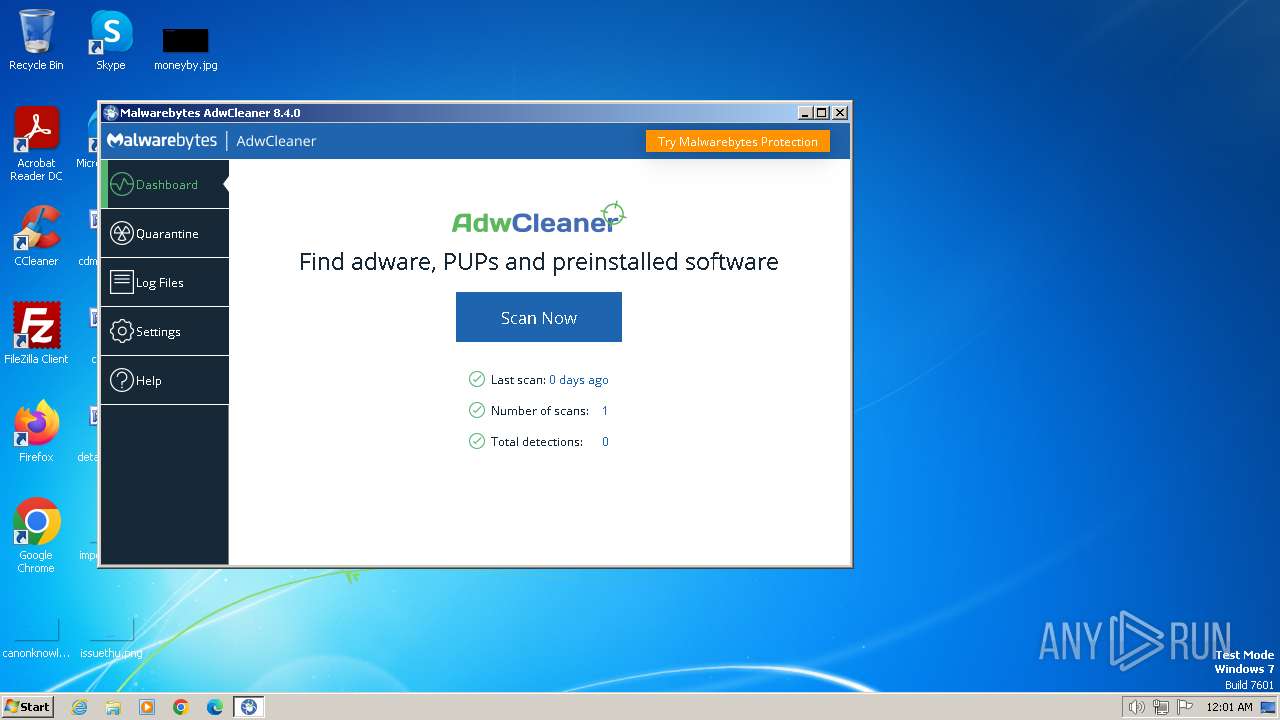Click the Last scan checkmark icon
Image resolution: width=1280 pixels, height=720 pixels.
coord(477,379)
